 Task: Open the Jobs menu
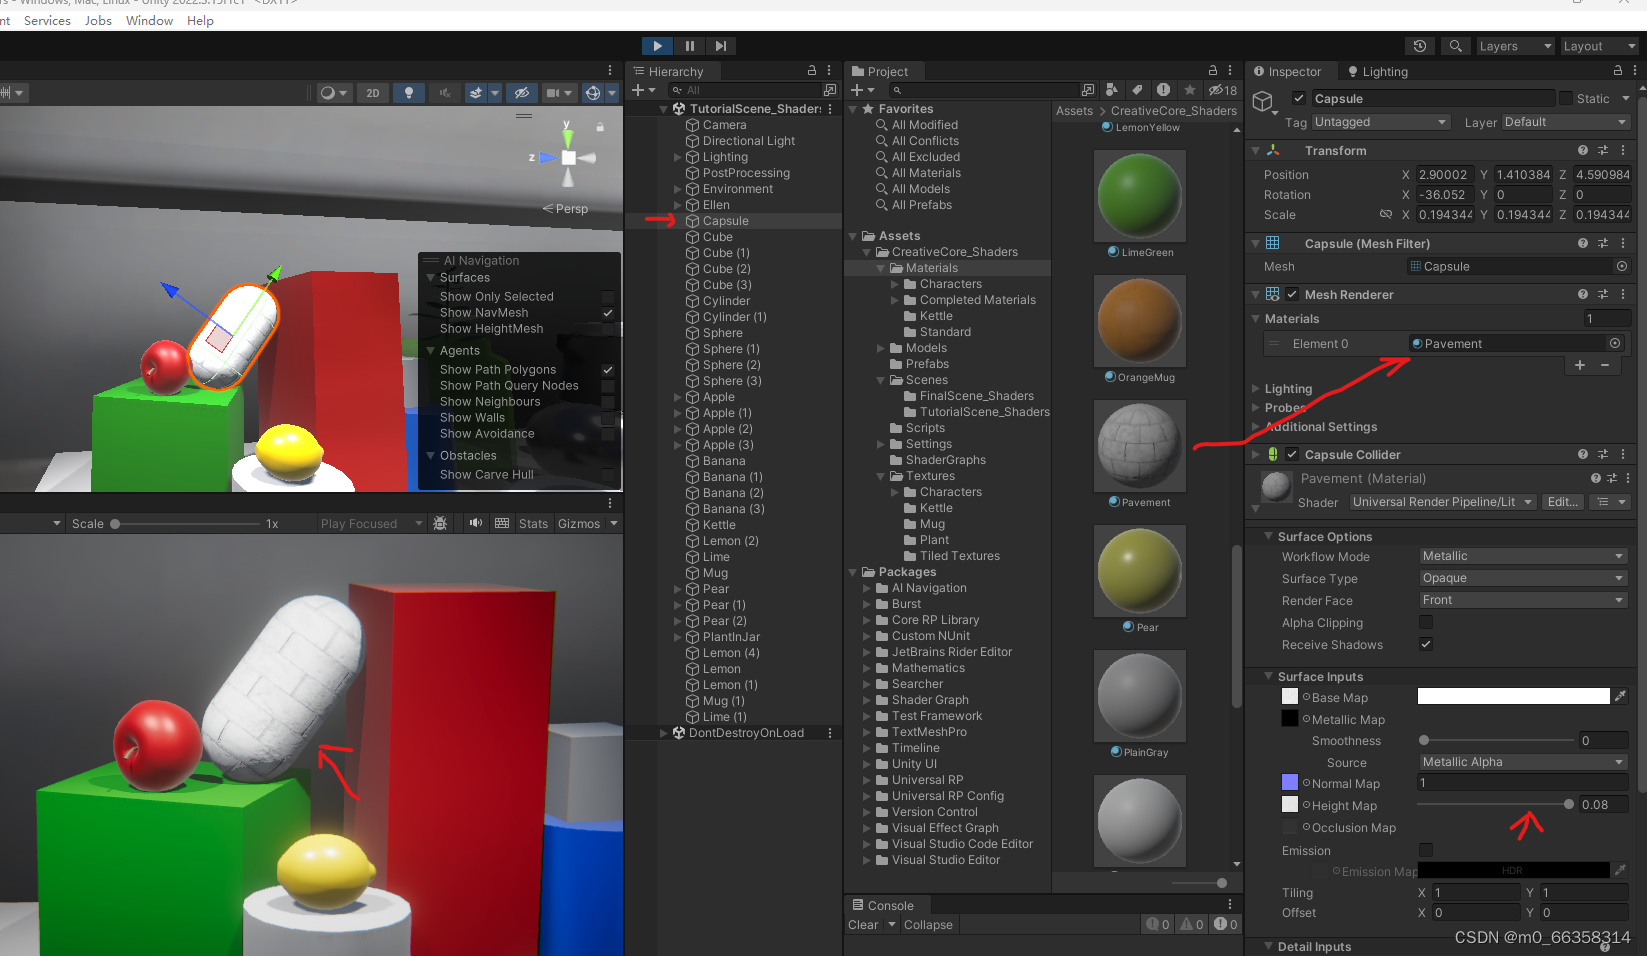point(98,20)
